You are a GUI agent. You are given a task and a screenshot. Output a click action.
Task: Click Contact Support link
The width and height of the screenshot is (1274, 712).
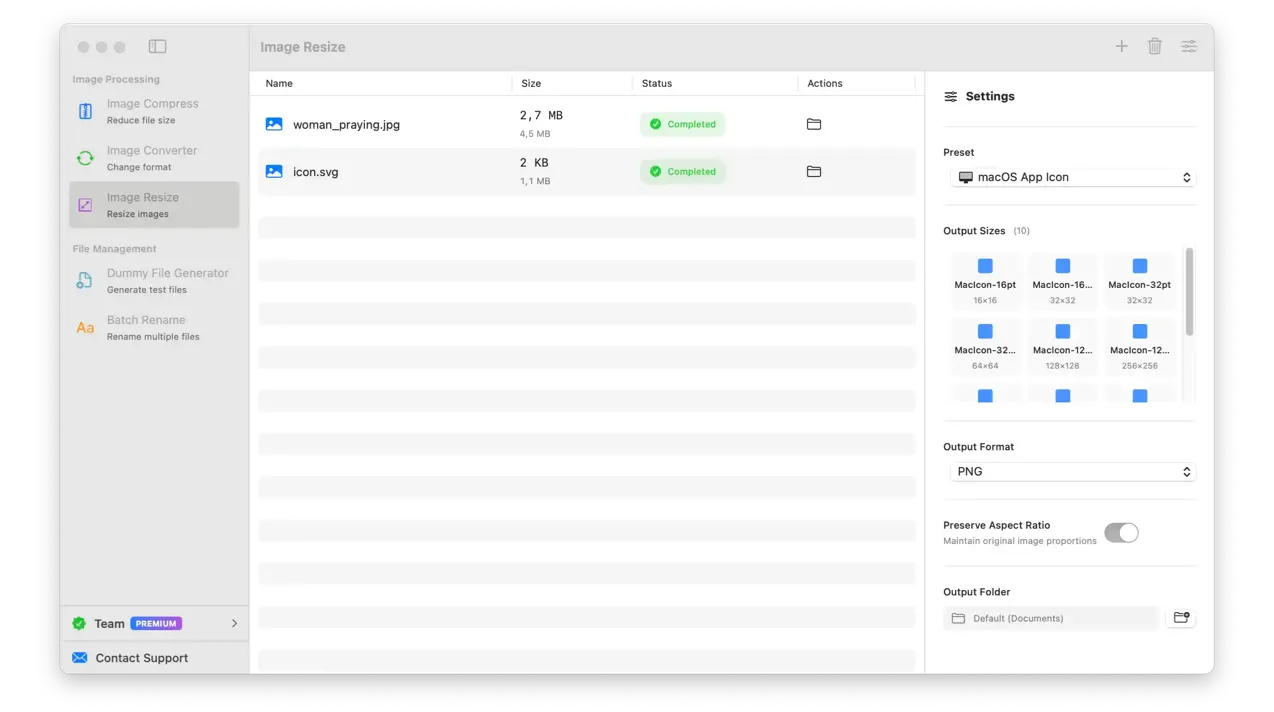pyautogui.click(x=141, y=658)
